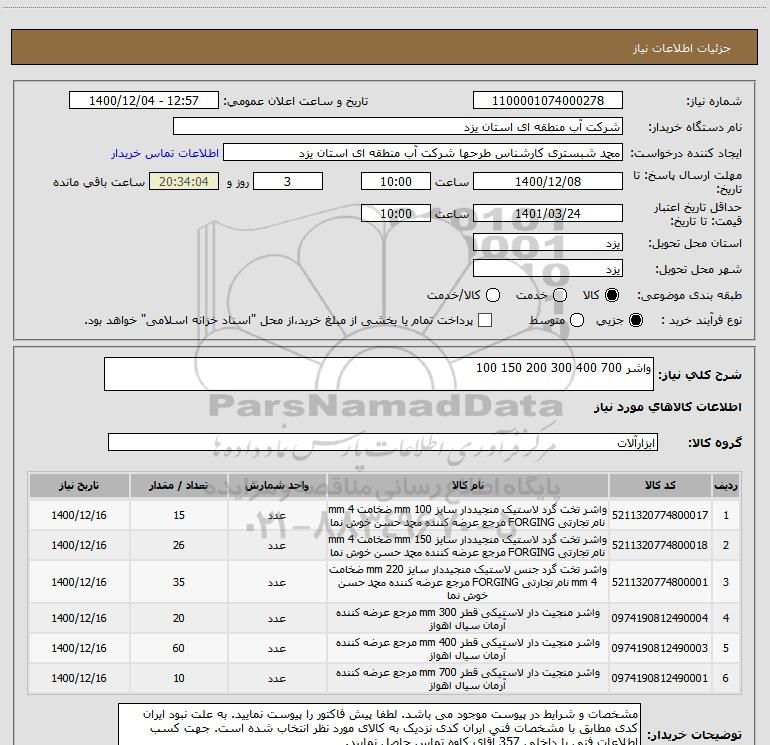This screenshot has height=745, width=770.
Task: Click quantity 20 in row 4
Action: pos(179,618)
